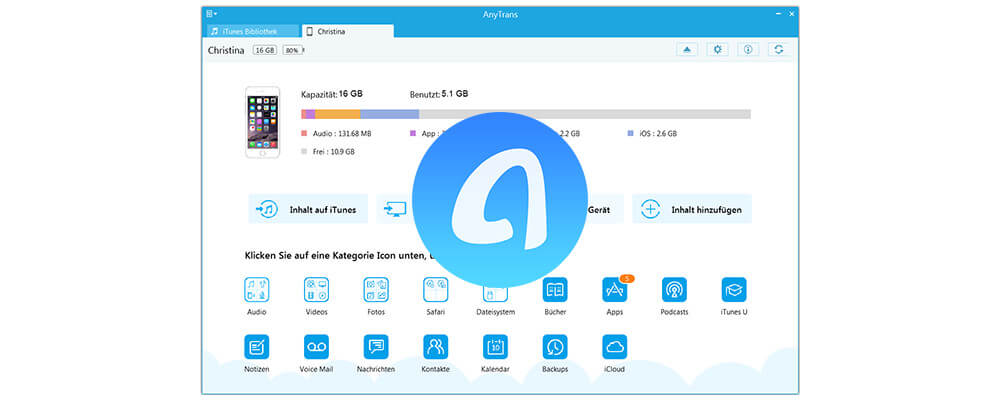
Task: Open the Voice Mail category
Action: (x=316, y=346)
